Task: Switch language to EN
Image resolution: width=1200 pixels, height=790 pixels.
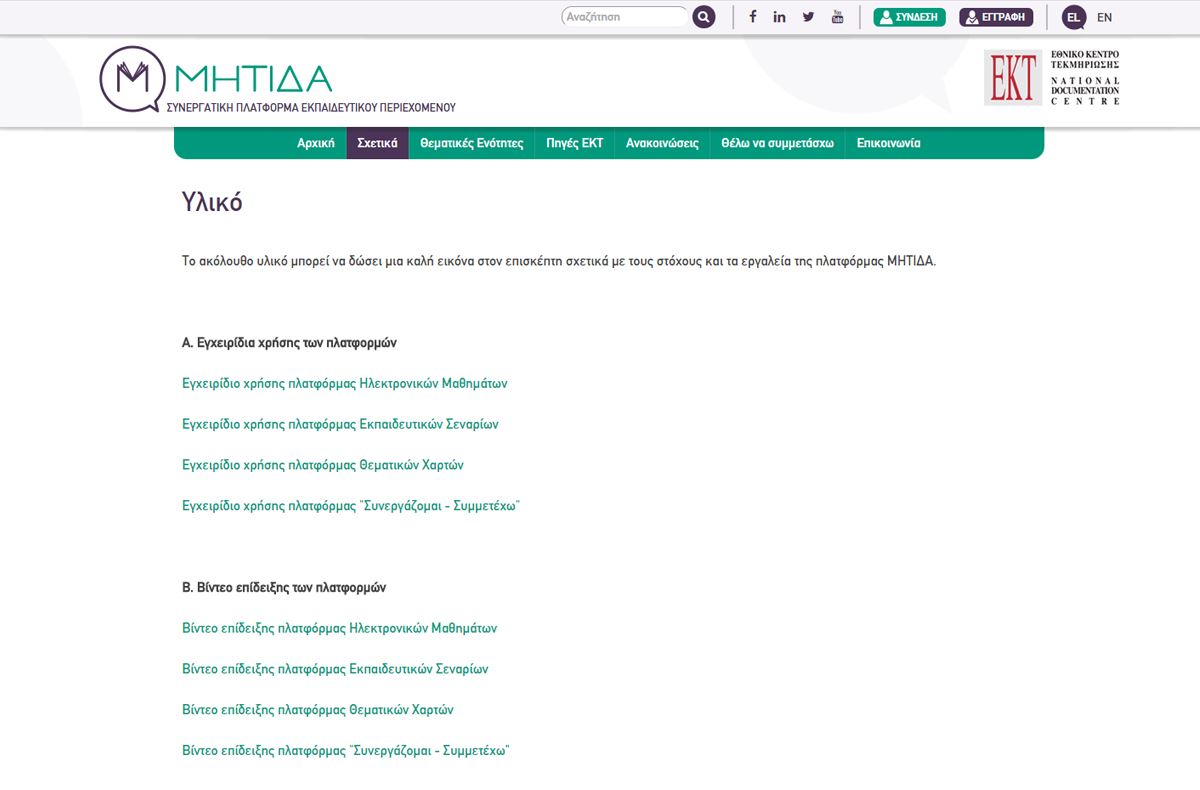Action: click(1104, 17)
